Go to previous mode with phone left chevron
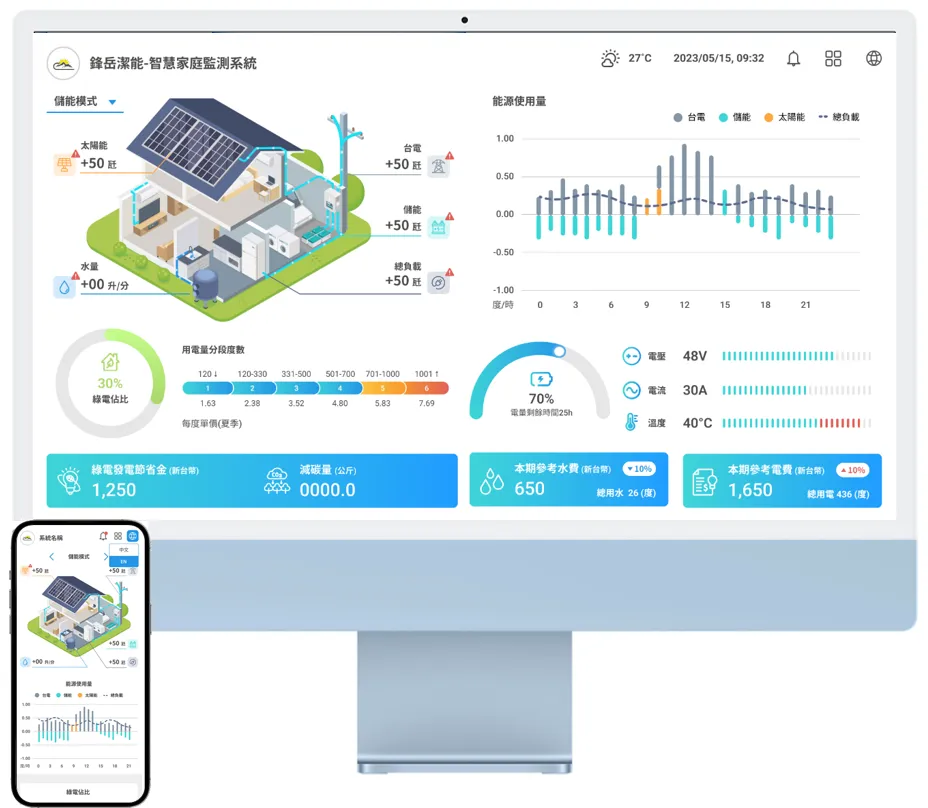Viewport: 928px width, 808px height. [x=51, y=556]
